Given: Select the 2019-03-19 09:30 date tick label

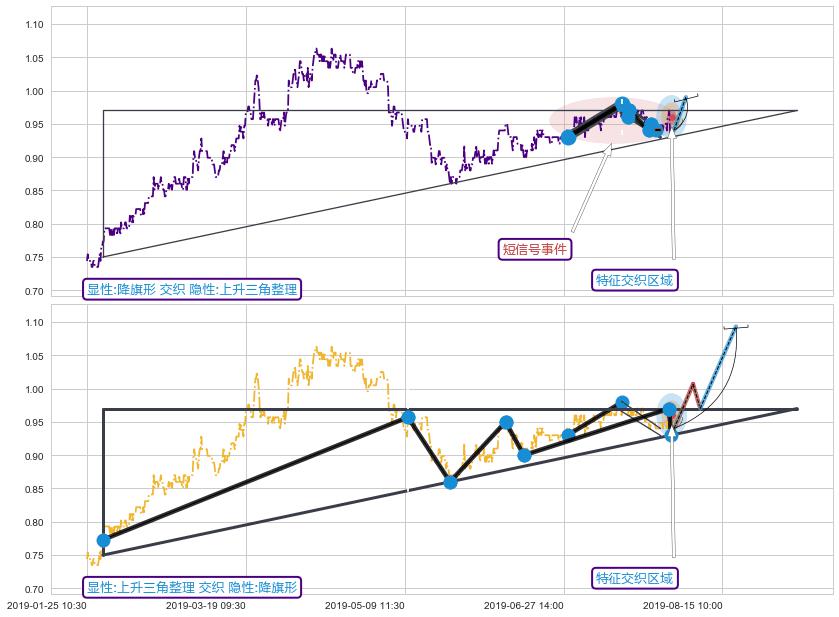Looking at the screenshot, I should (x=206, y=605).
